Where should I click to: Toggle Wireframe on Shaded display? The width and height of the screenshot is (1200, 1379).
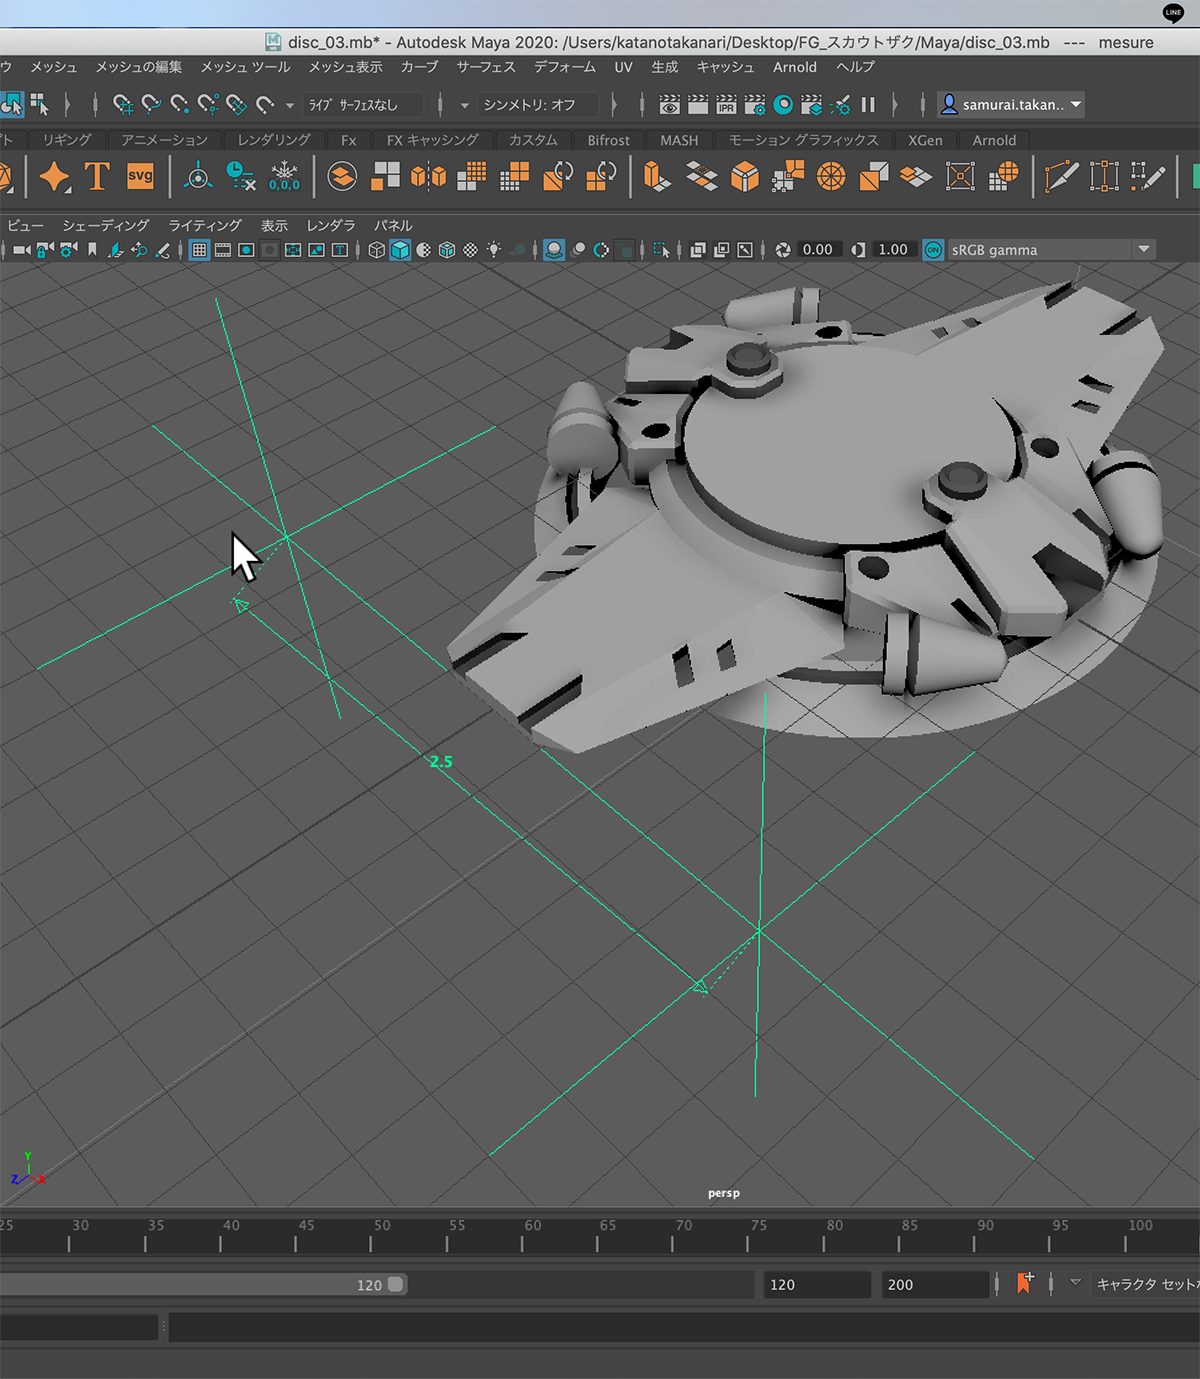pos(447,250)
